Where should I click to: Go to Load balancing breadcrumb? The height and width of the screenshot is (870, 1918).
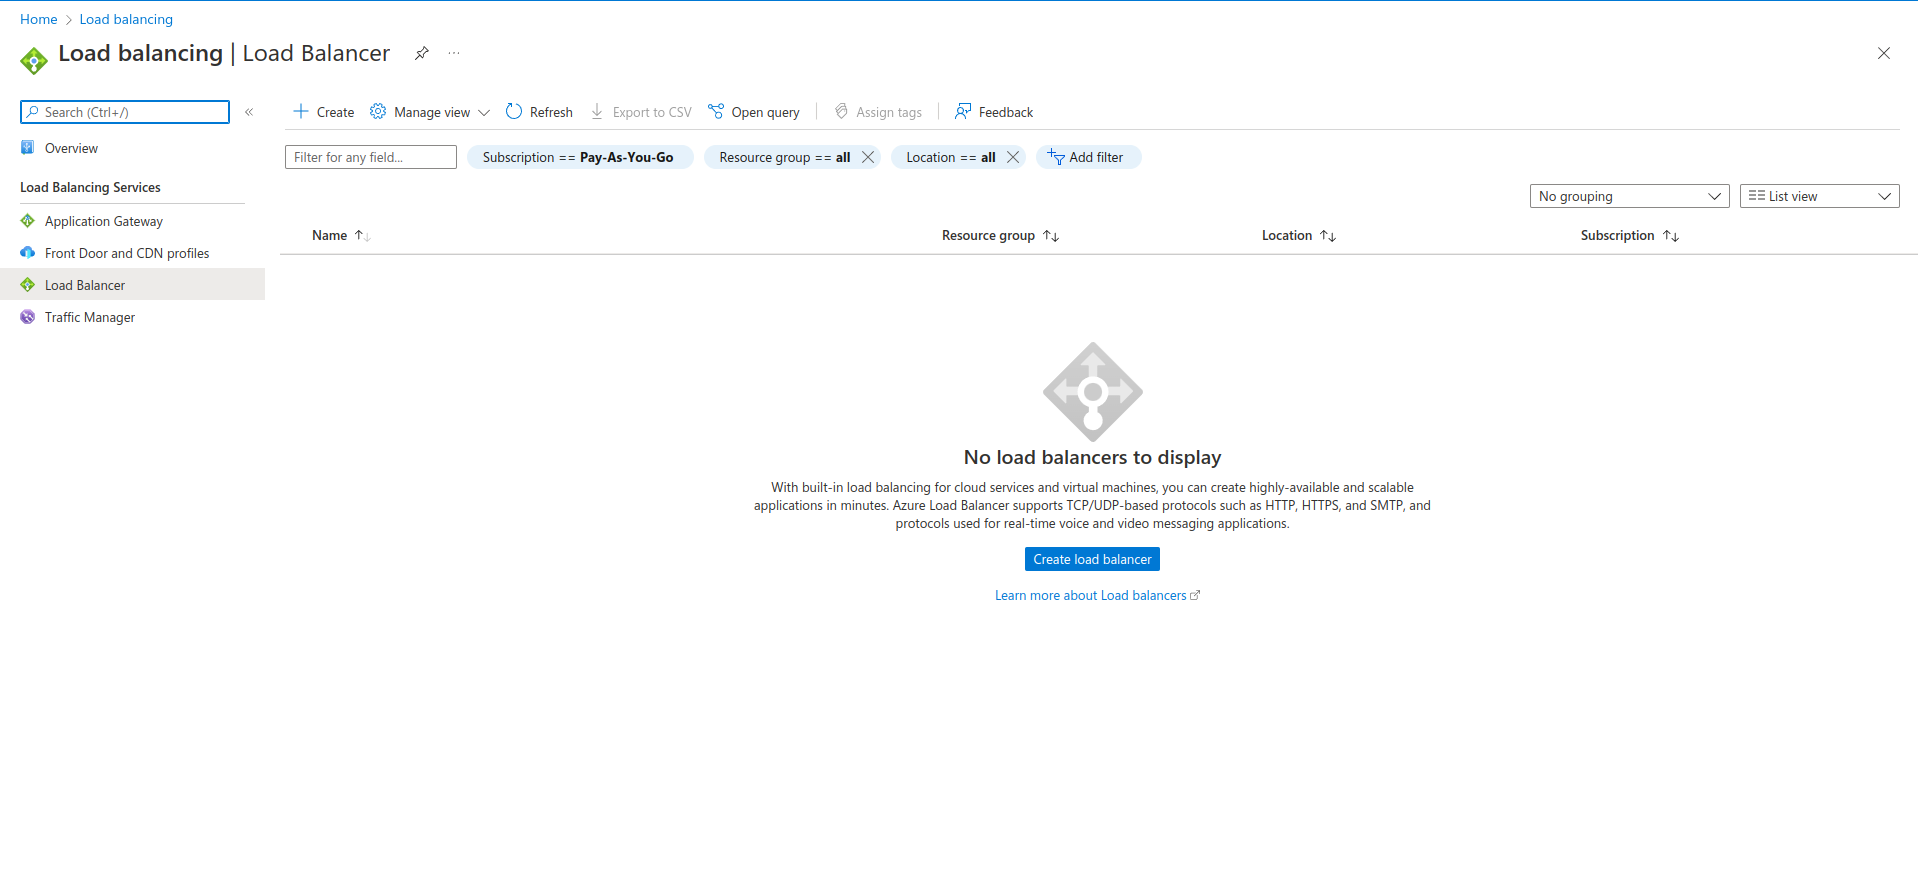(126, 19)
